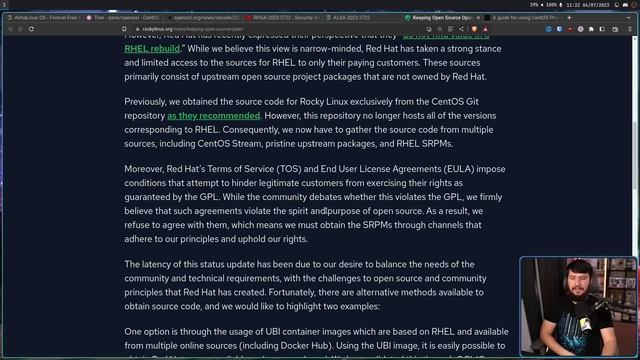Open a new tab with plus button
This screenshot has width=640, height=360.
pos(569,18)
